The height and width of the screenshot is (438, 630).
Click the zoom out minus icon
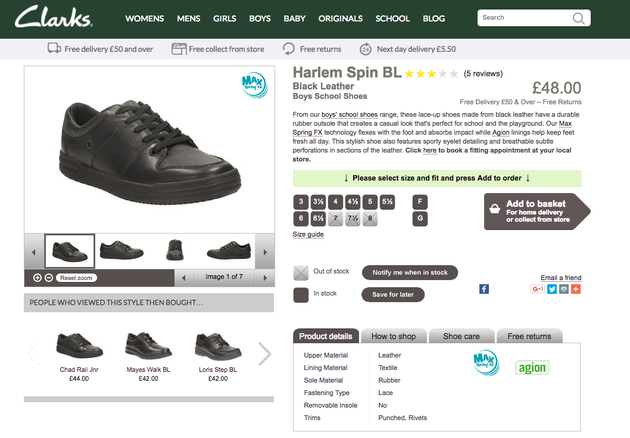(49, 278)
